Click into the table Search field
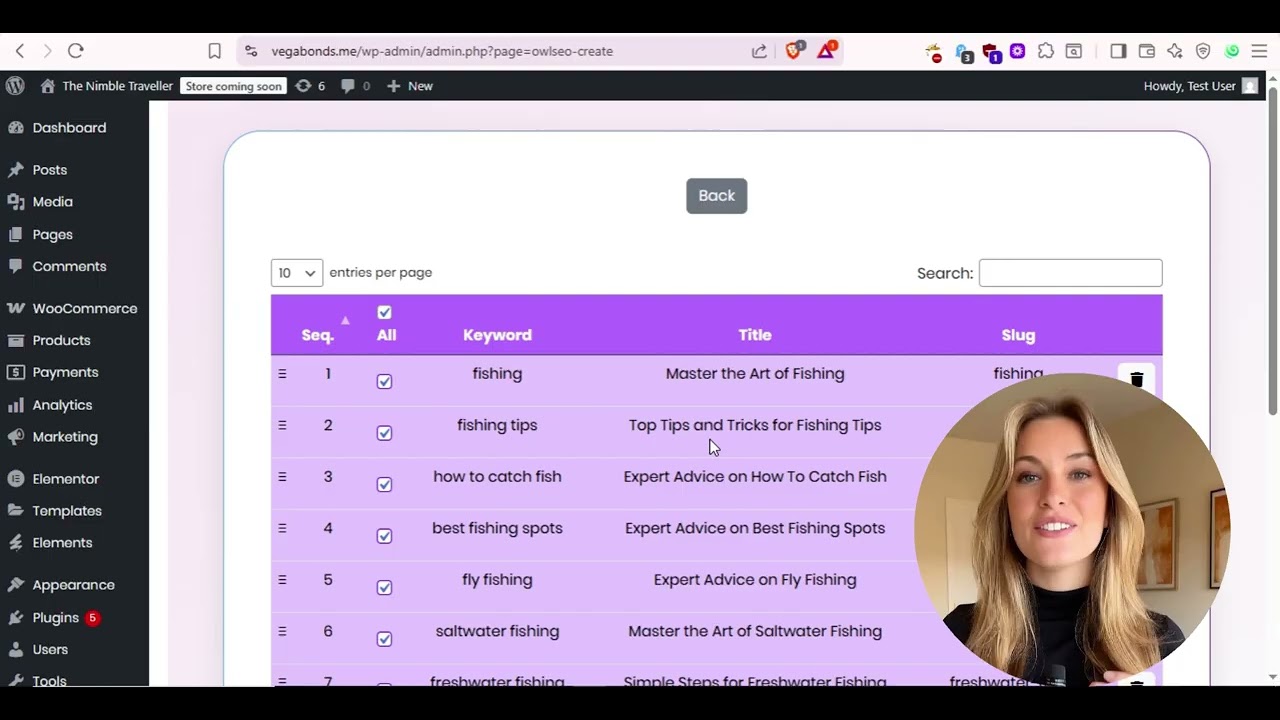 1070,273
